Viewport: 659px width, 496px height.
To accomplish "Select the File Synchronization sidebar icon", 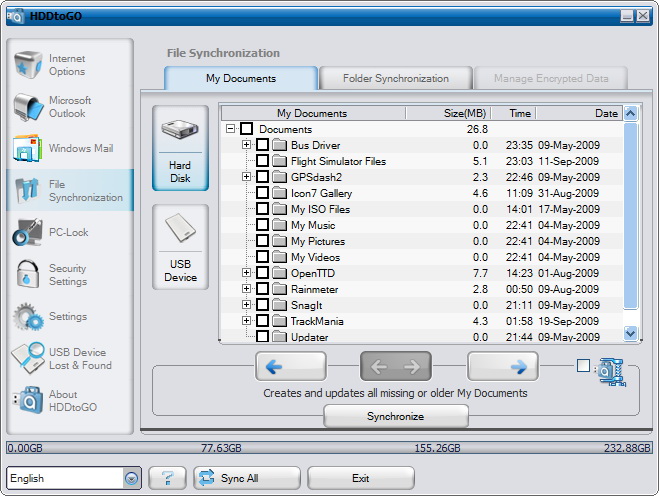I will click(27, 190).
